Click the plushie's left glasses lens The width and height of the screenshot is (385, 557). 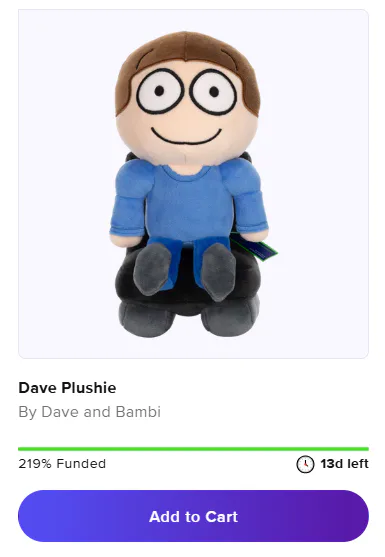pos(160,92)
